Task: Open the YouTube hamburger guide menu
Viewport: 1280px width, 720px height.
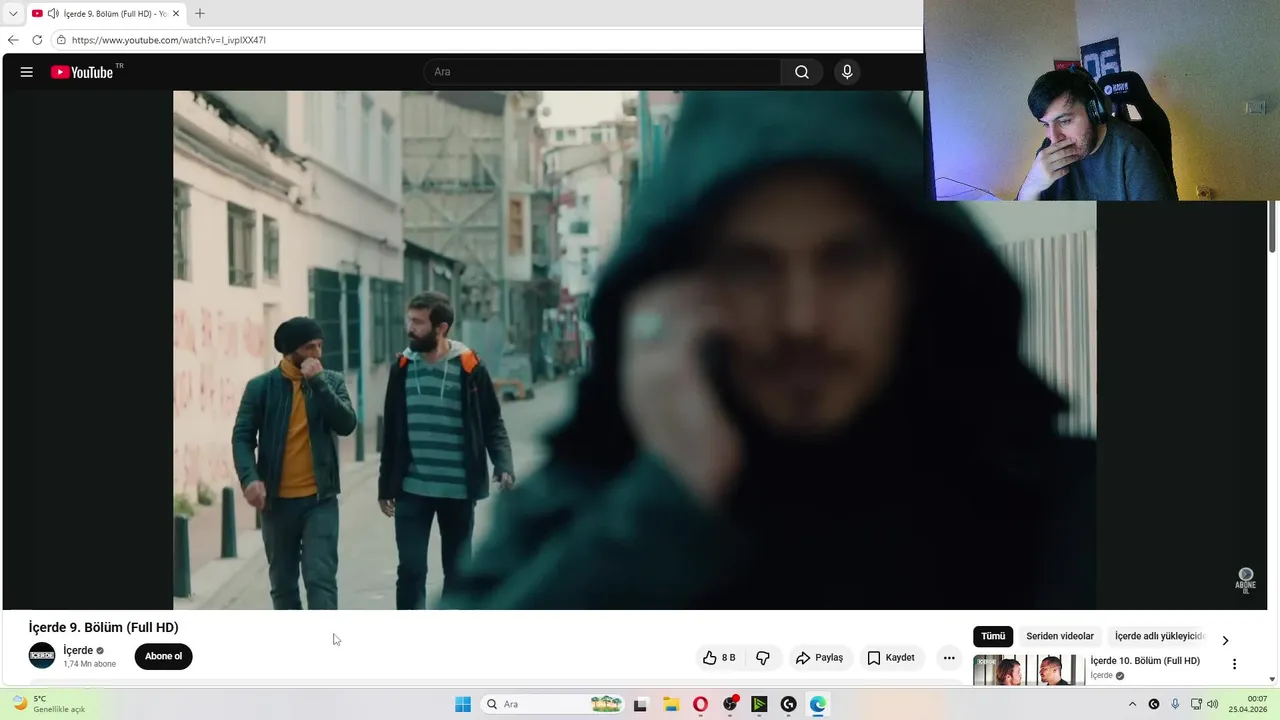Action: (27, 72)
